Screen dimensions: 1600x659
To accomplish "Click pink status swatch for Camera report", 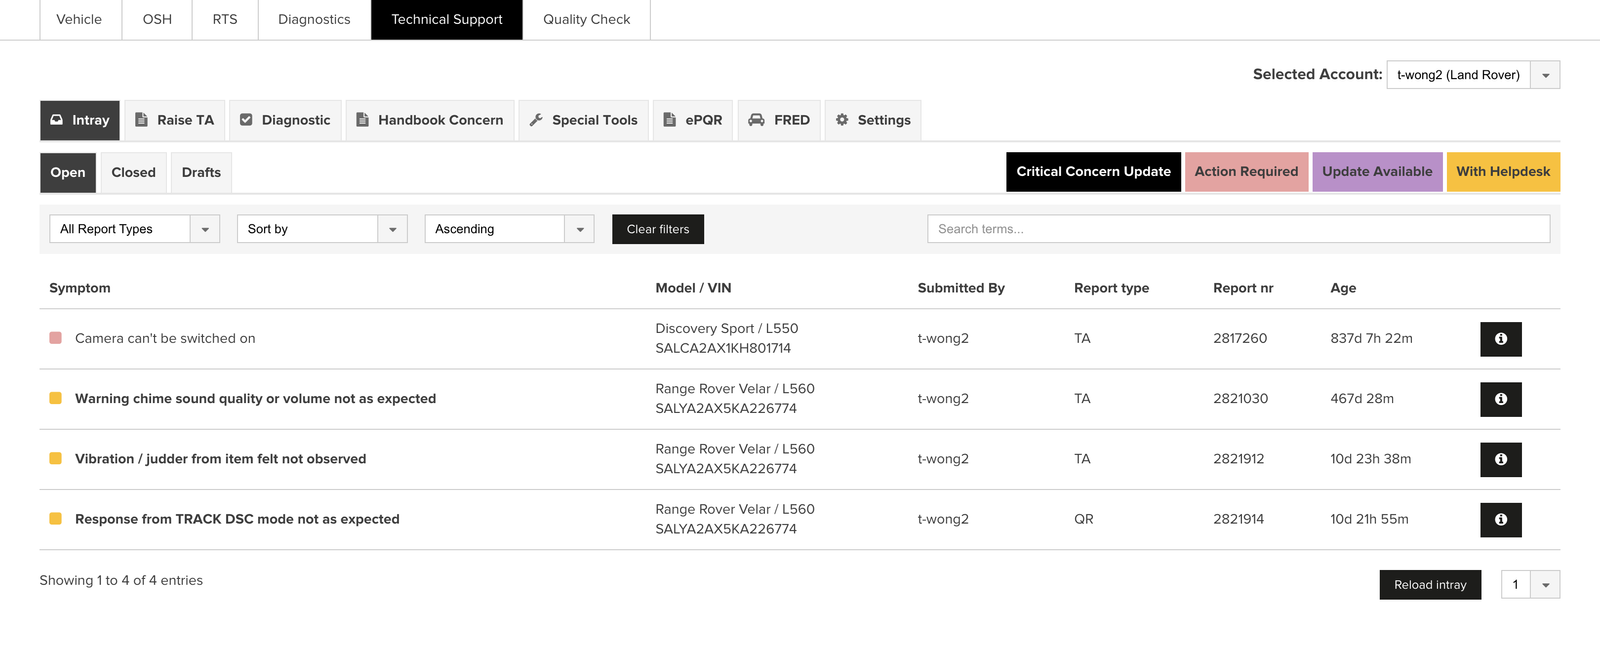I will [x=56, y=338].
